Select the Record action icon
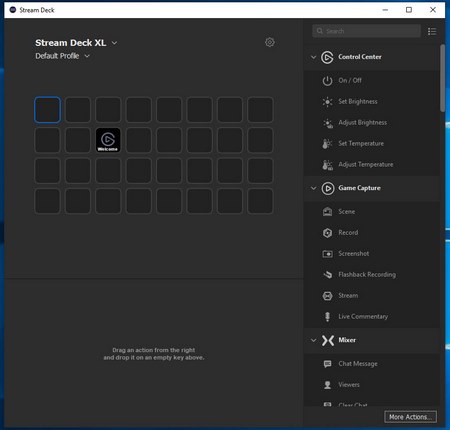This screenshot has width=450, height=430. pos(327,233)
